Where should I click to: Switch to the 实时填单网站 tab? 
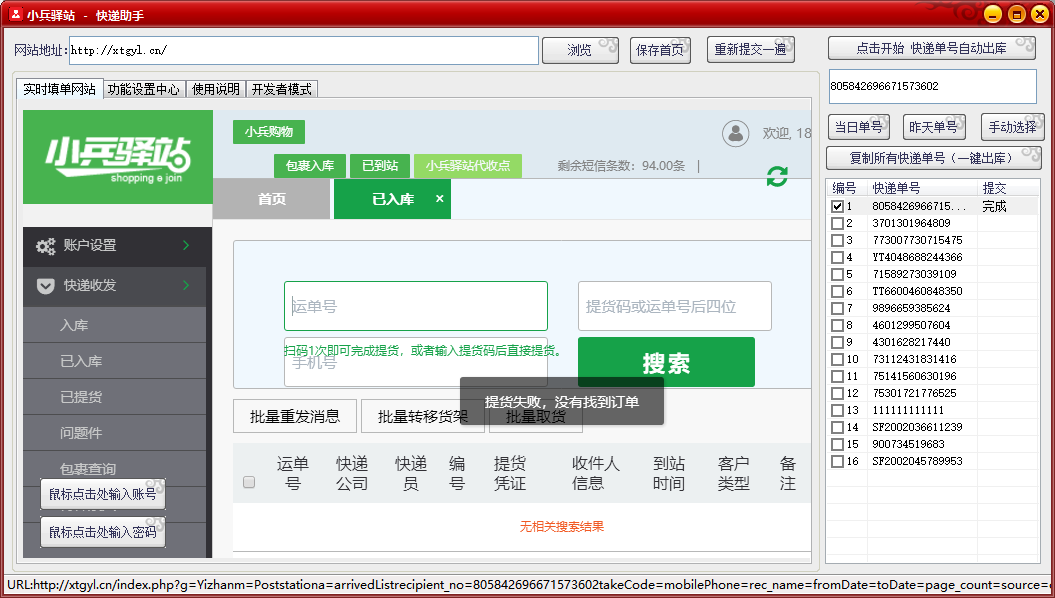pyautogui.click(x=60, y=89)
